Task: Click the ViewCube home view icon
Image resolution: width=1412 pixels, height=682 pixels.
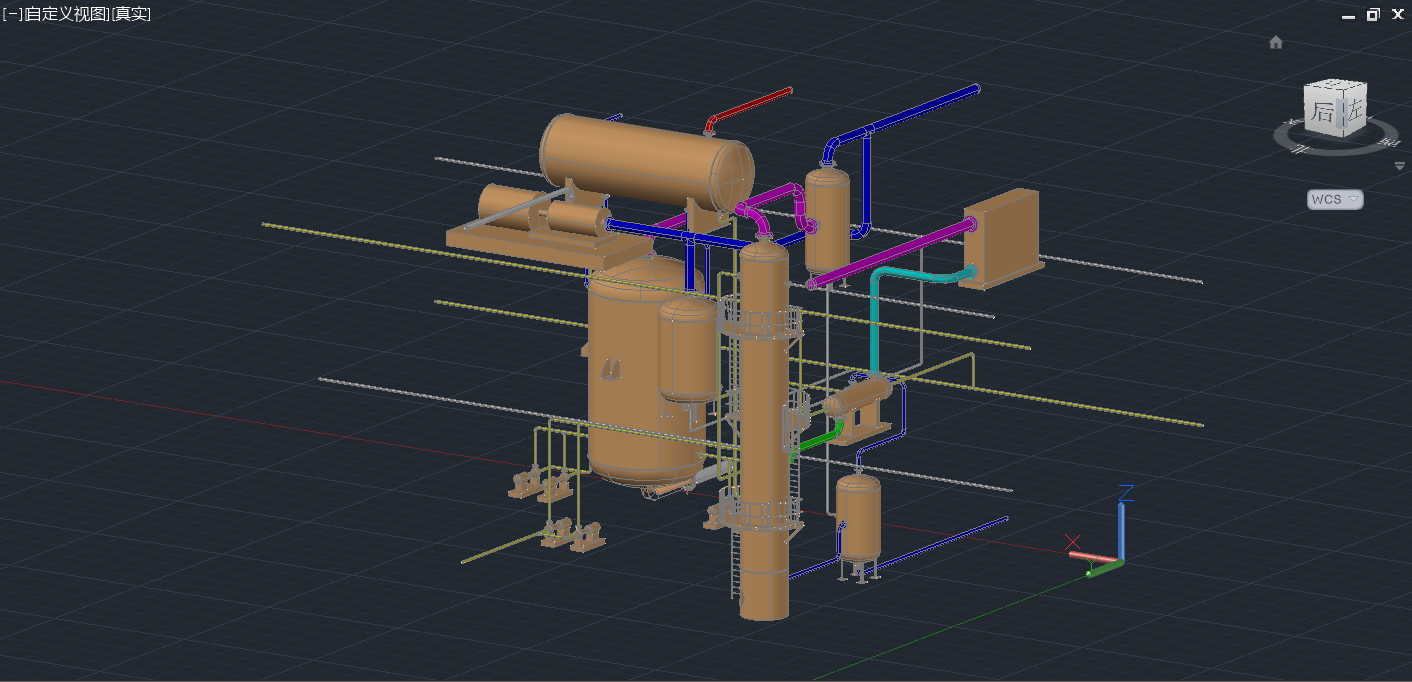Action: 1275,42
